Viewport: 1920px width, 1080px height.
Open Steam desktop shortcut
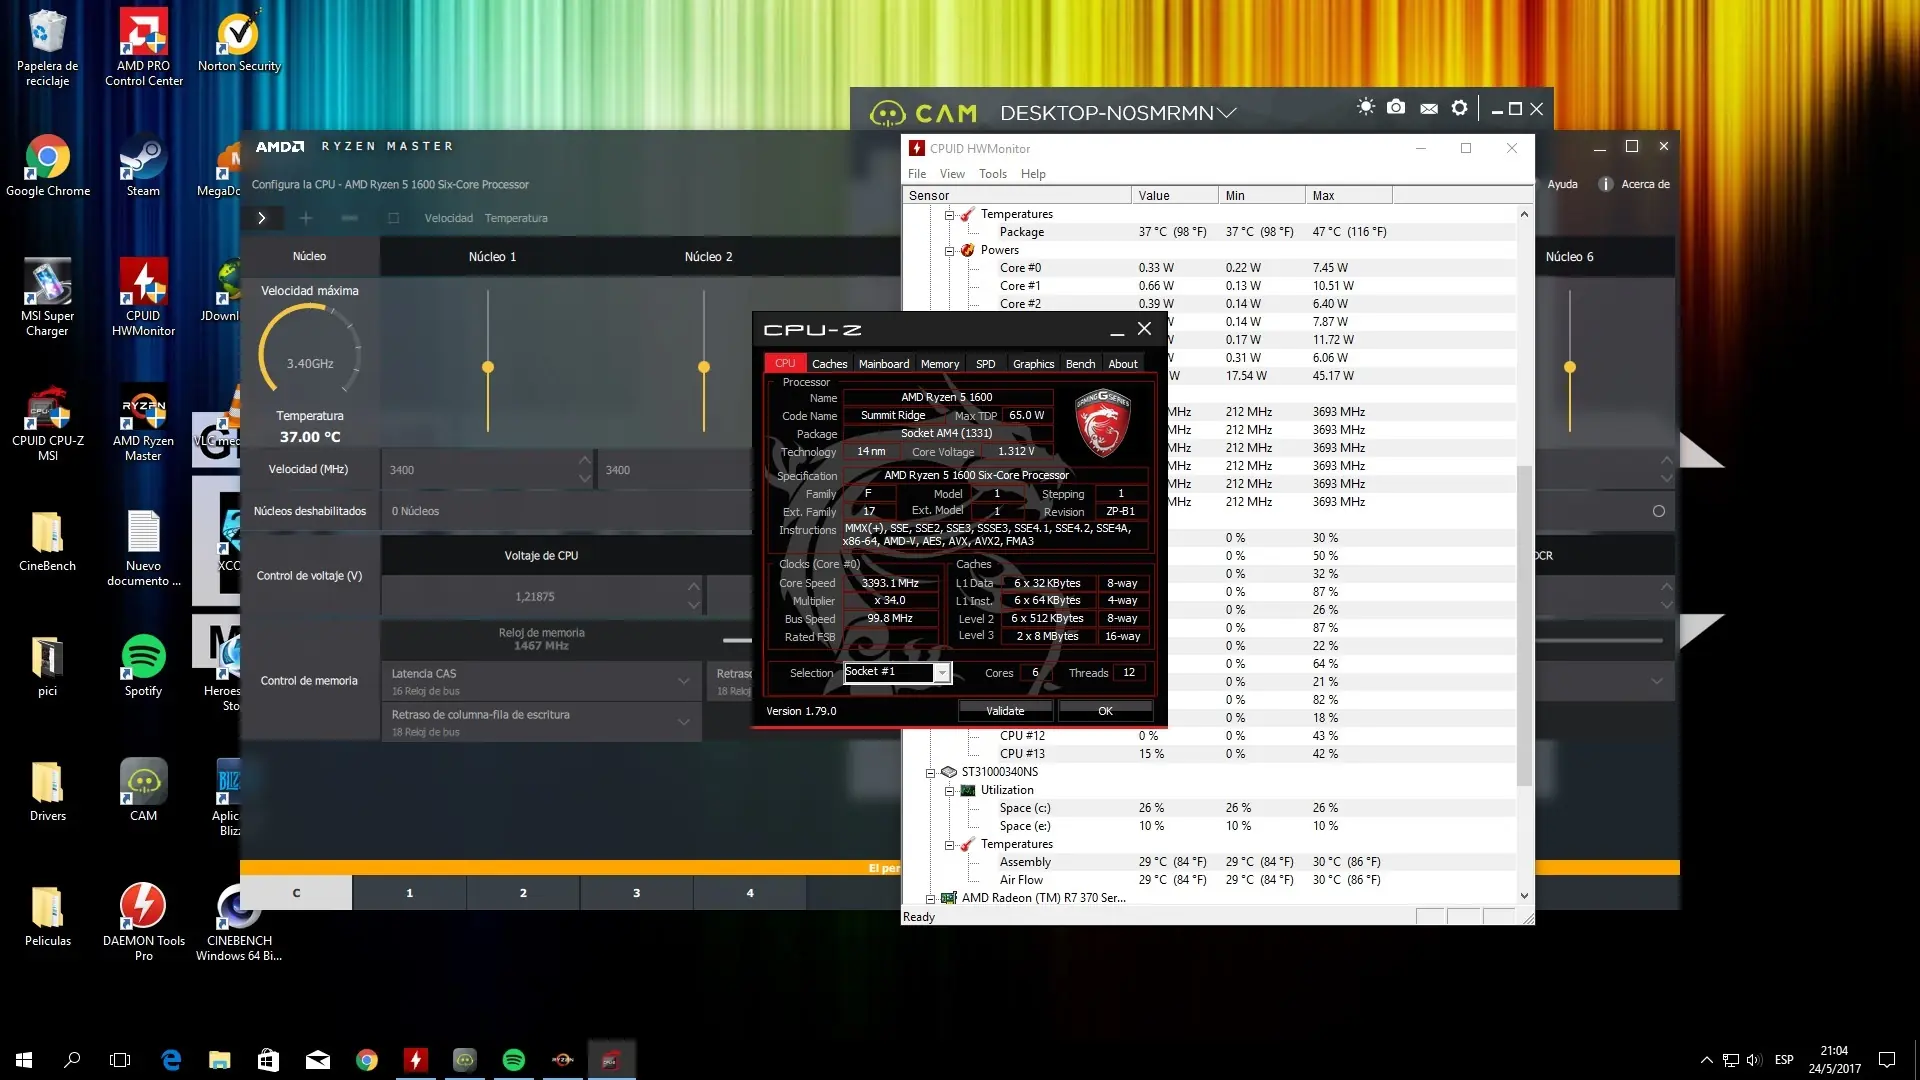coord(143,165)
